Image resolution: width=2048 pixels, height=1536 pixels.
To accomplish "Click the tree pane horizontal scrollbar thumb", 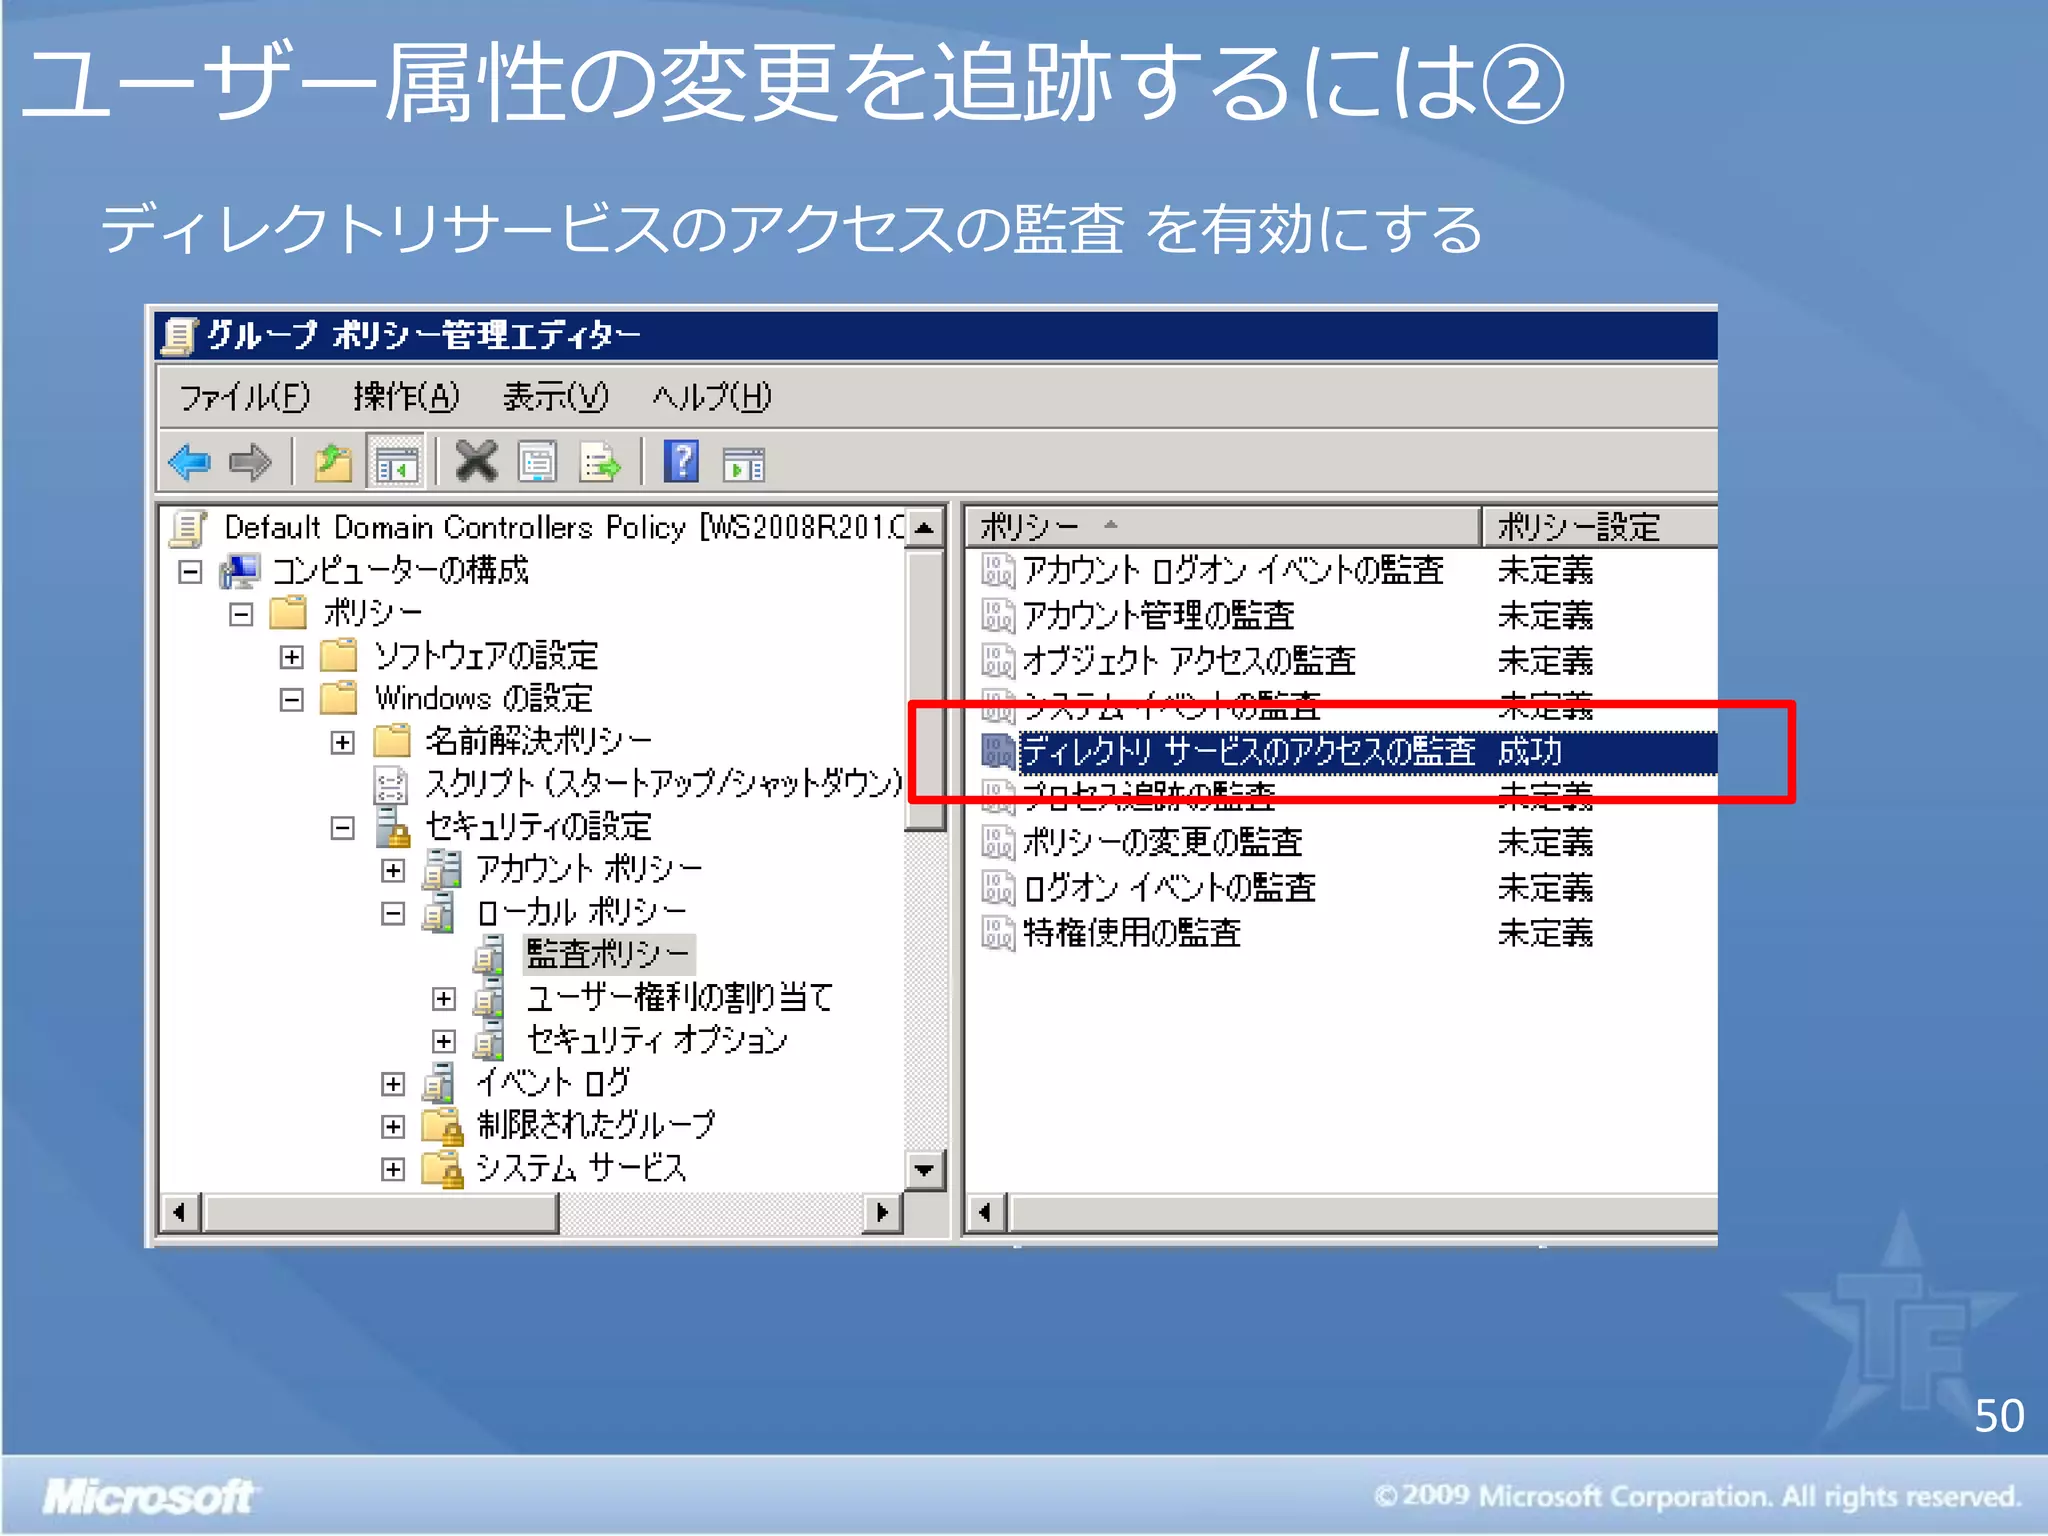I will tap(380, 1213).
